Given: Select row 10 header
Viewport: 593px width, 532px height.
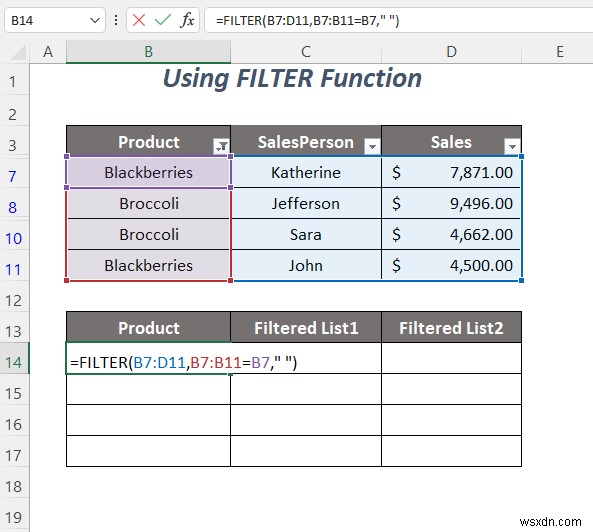Looking at the screenshot, I should (14, 236).
